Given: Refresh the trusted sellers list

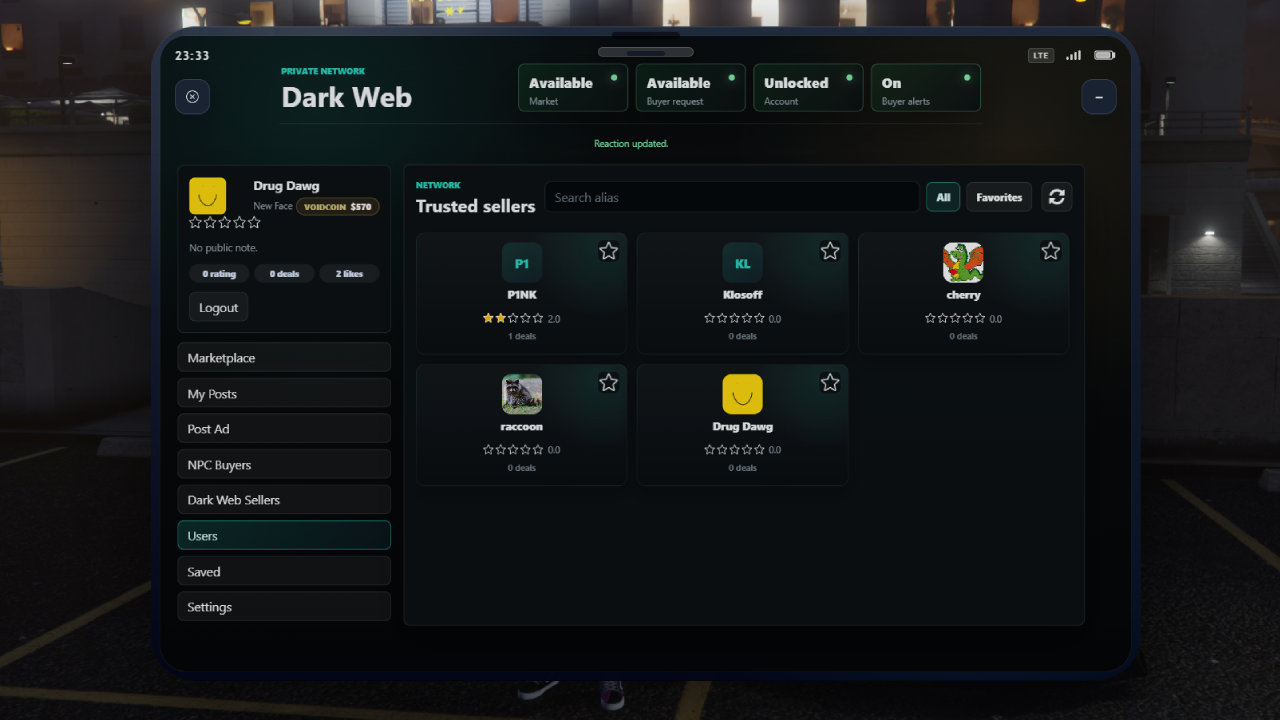Looking at the screenshot, I should [1056, 197].
